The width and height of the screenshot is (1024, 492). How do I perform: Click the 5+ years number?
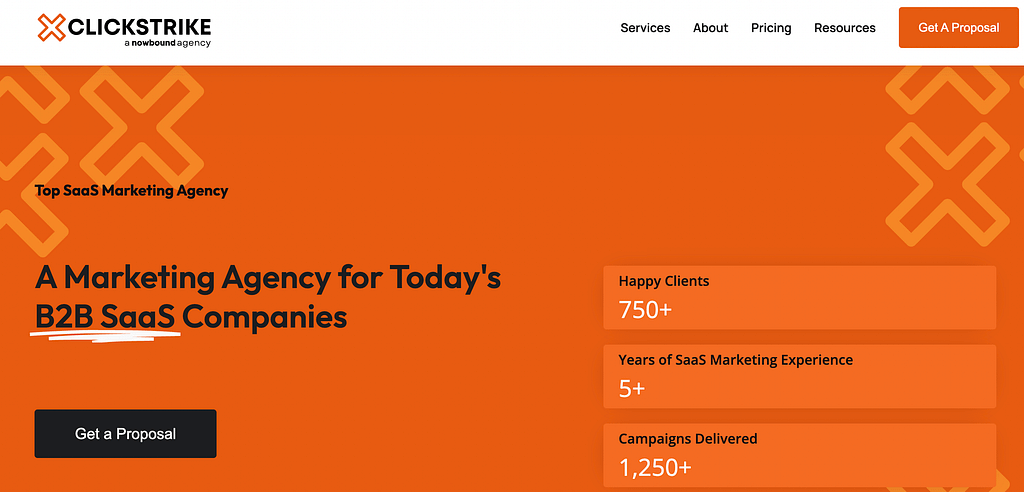coord(632,389)
